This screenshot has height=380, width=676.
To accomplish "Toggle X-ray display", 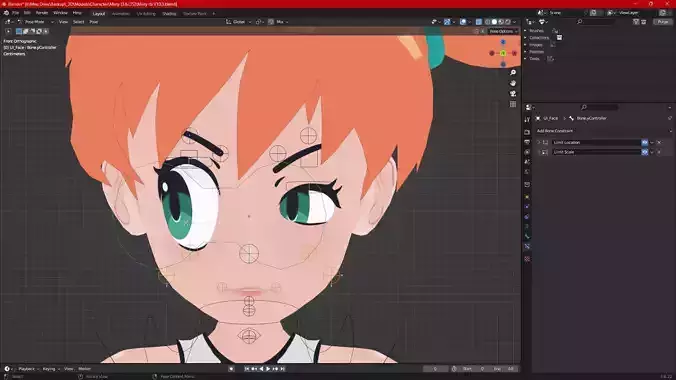I will pos(479,22).
